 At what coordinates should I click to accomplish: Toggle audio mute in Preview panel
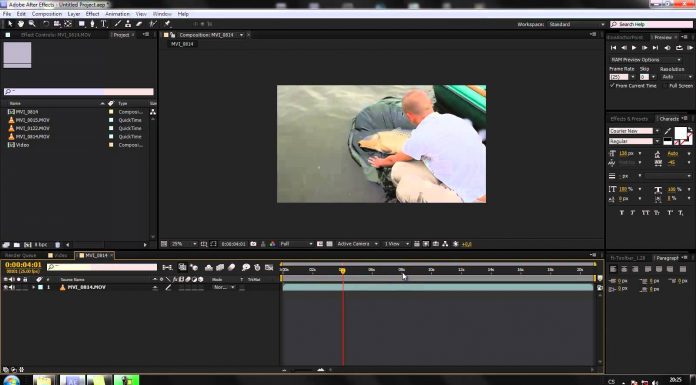[x=668, y=48]
